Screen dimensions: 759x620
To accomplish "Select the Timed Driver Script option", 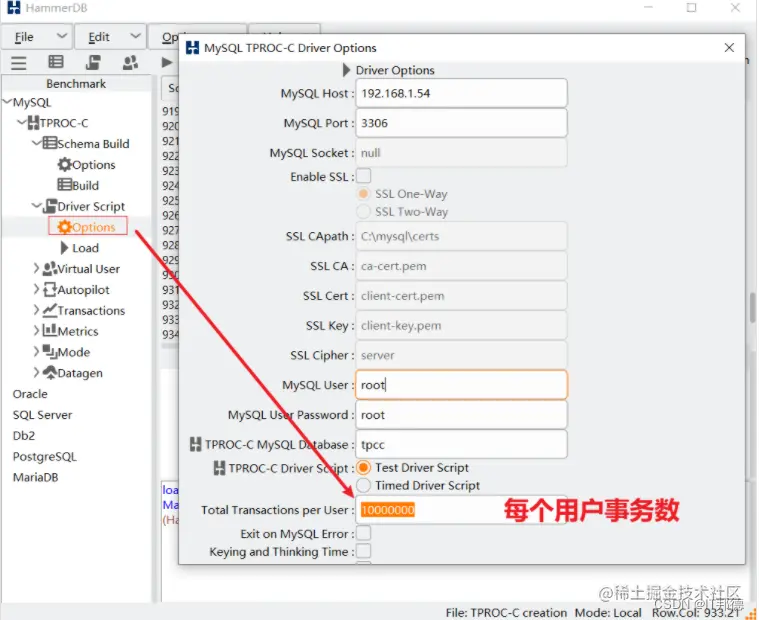I will point(363,485).
